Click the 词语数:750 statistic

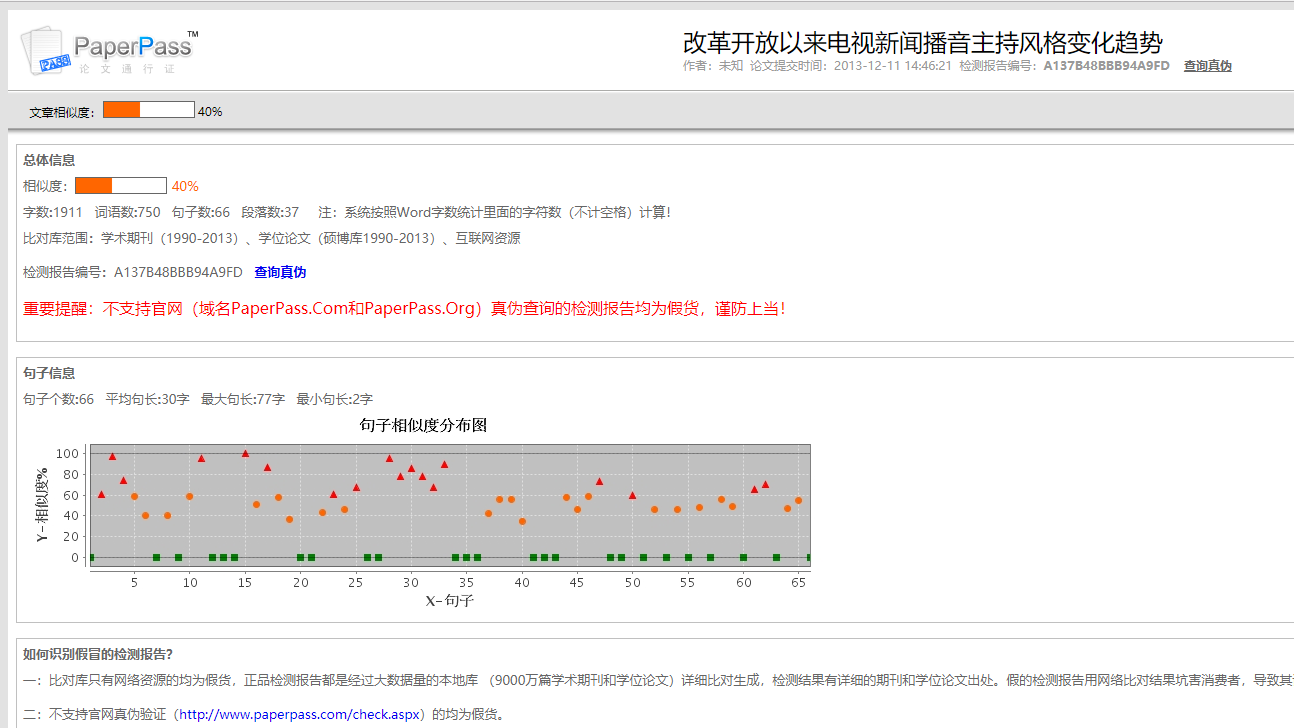click(x=127, y=212)
